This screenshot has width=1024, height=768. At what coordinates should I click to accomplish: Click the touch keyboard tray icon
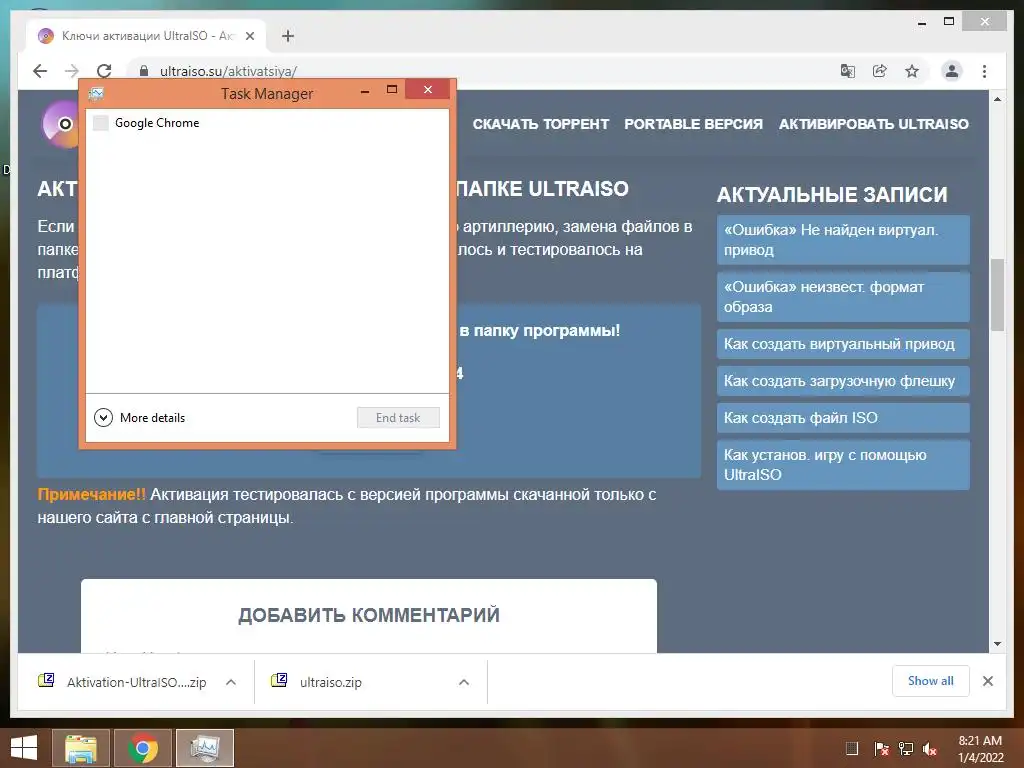(852, 749)
